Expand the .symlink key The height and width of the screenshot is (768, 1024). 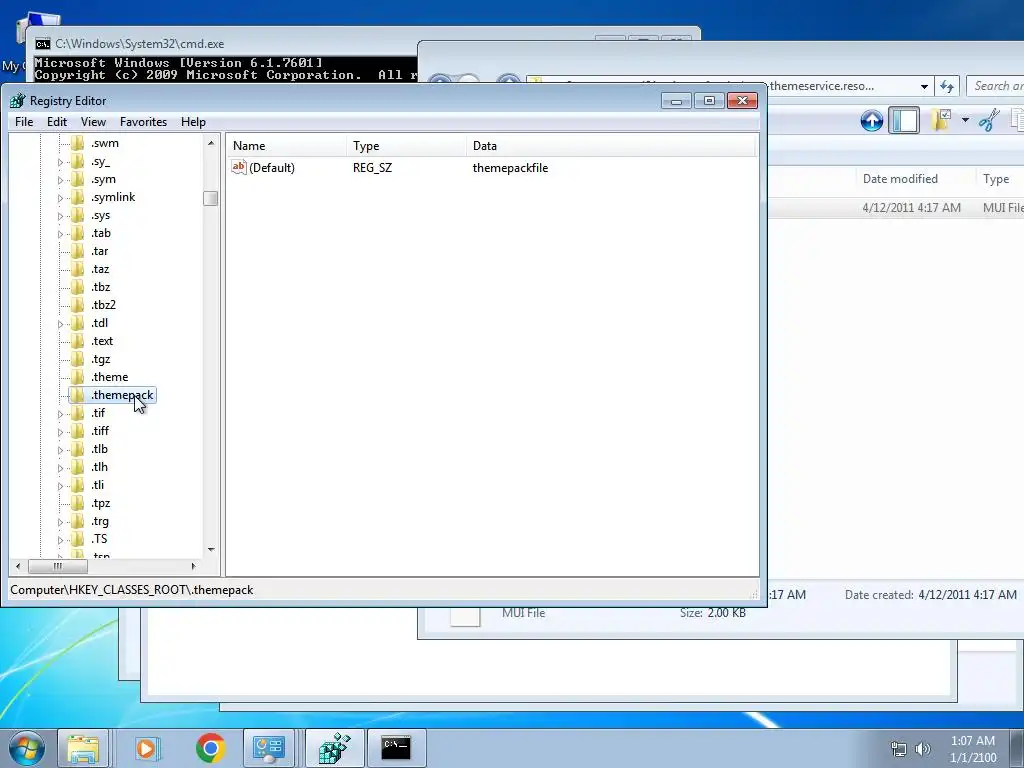(x=60, y=198)
